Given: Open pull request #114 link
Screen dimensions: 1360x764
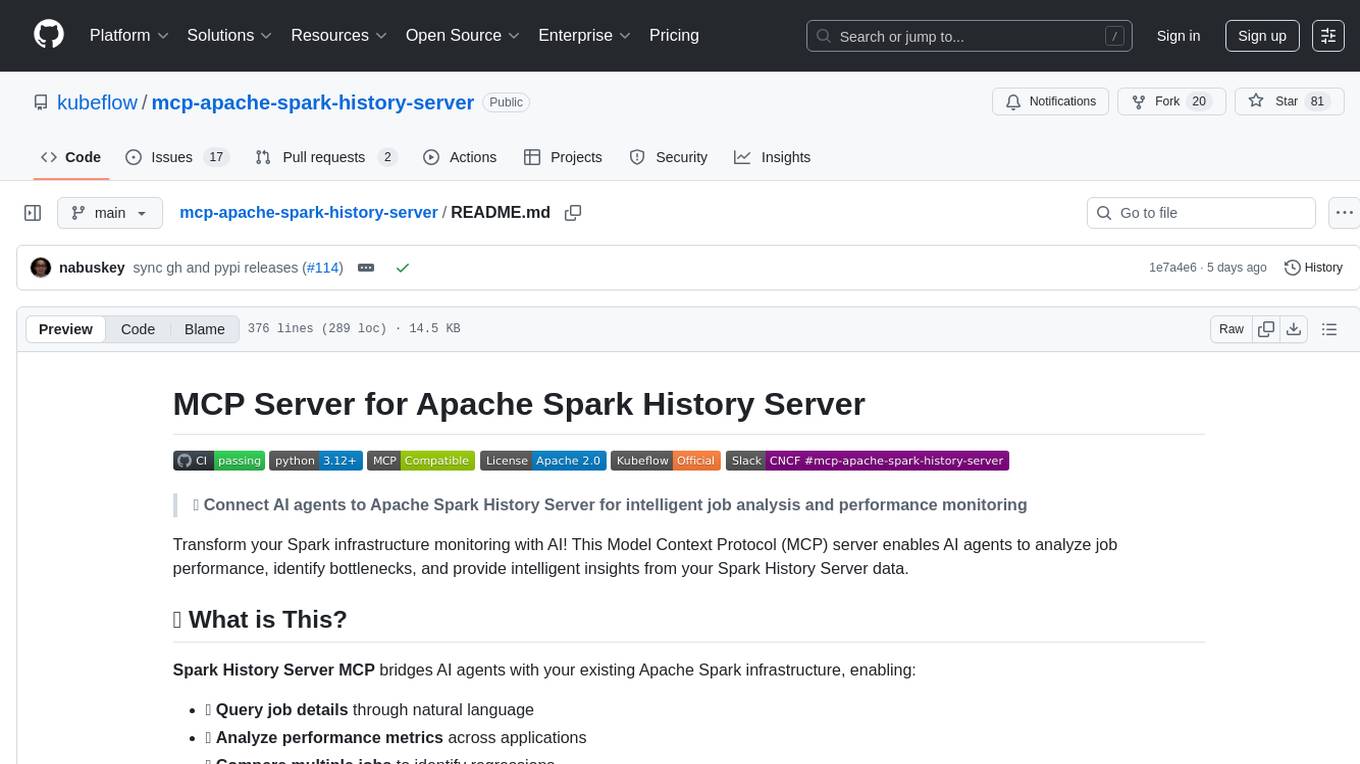Looking at the screenshot, I should pos(322,268).
